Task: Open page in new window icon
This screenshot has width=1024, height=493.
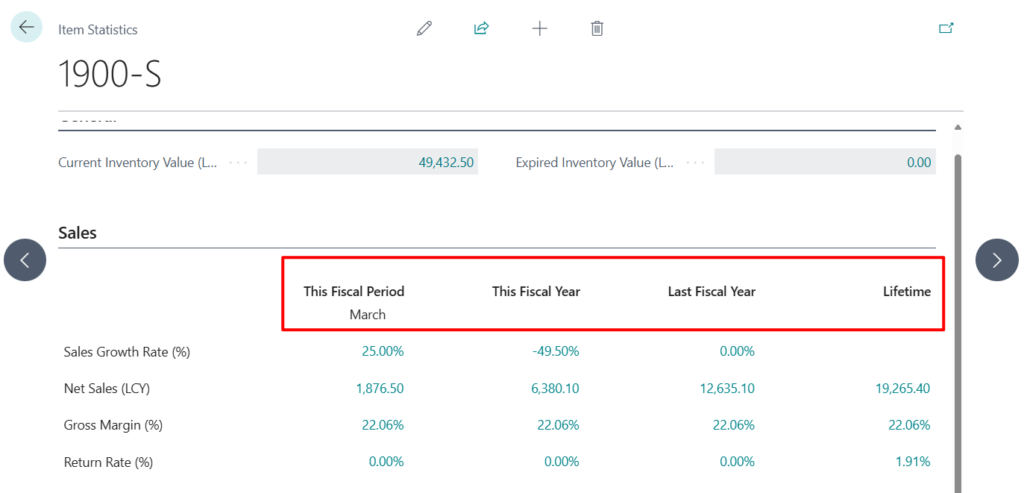Action: pyautogui.click(x=946, y=28)
